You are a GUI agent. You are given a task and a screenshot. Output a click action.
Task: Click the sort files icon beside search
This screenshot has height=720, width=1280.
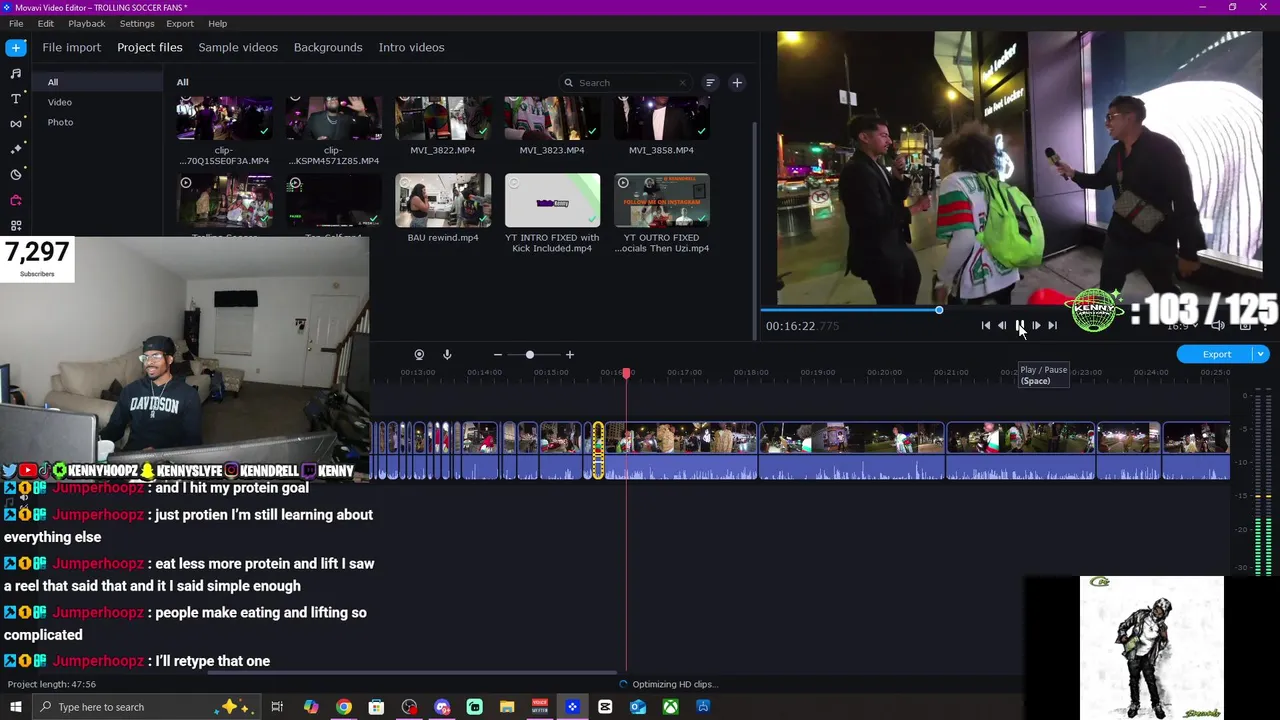pos(710,83)
